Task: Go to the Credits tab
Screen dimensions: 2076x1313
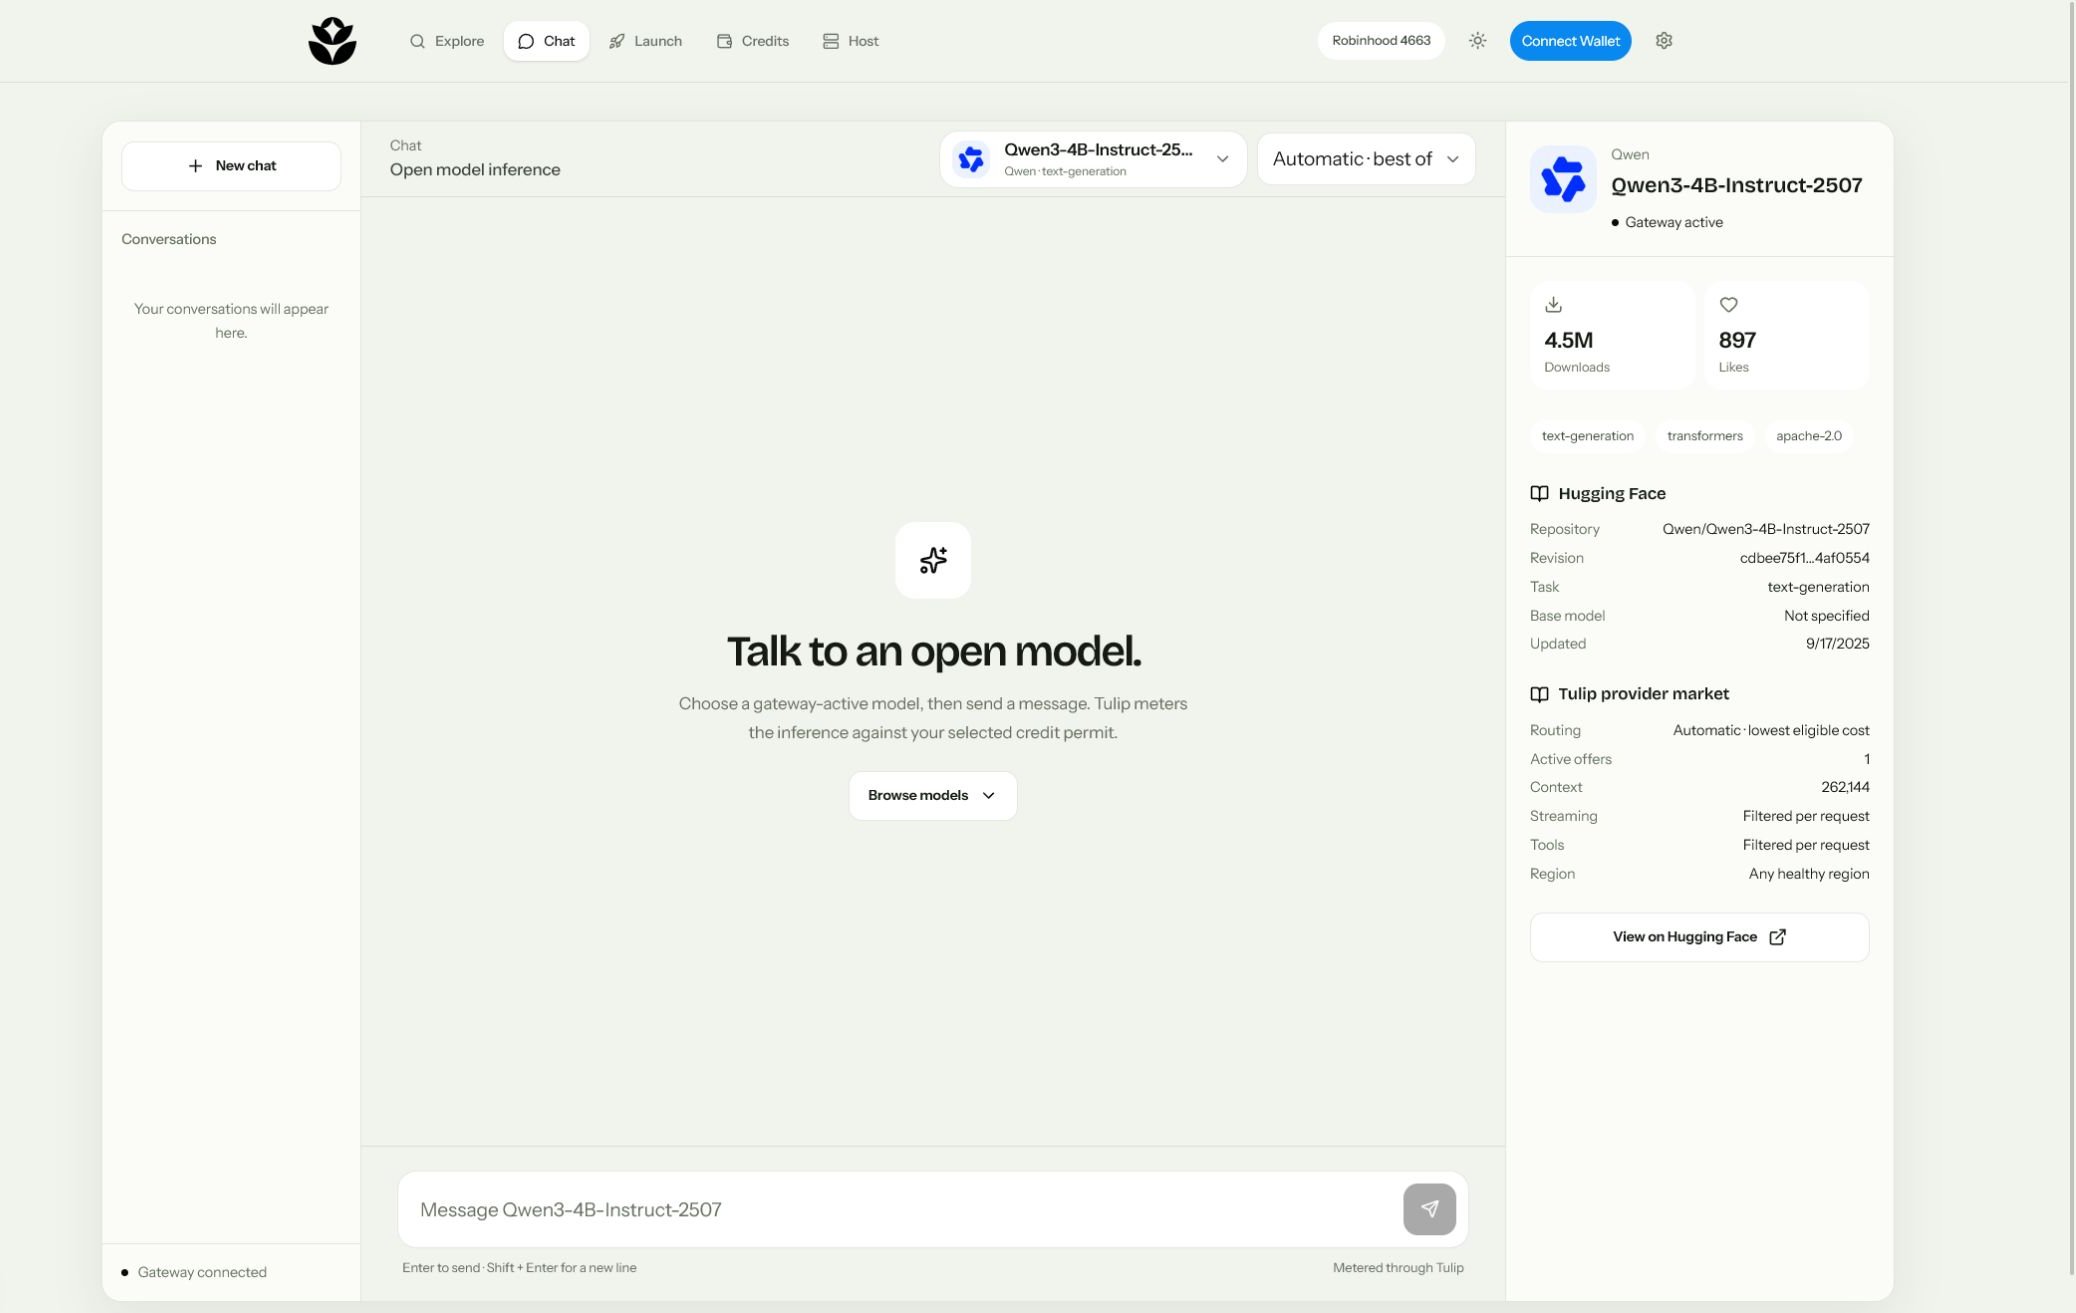Action: pos(753,41)
